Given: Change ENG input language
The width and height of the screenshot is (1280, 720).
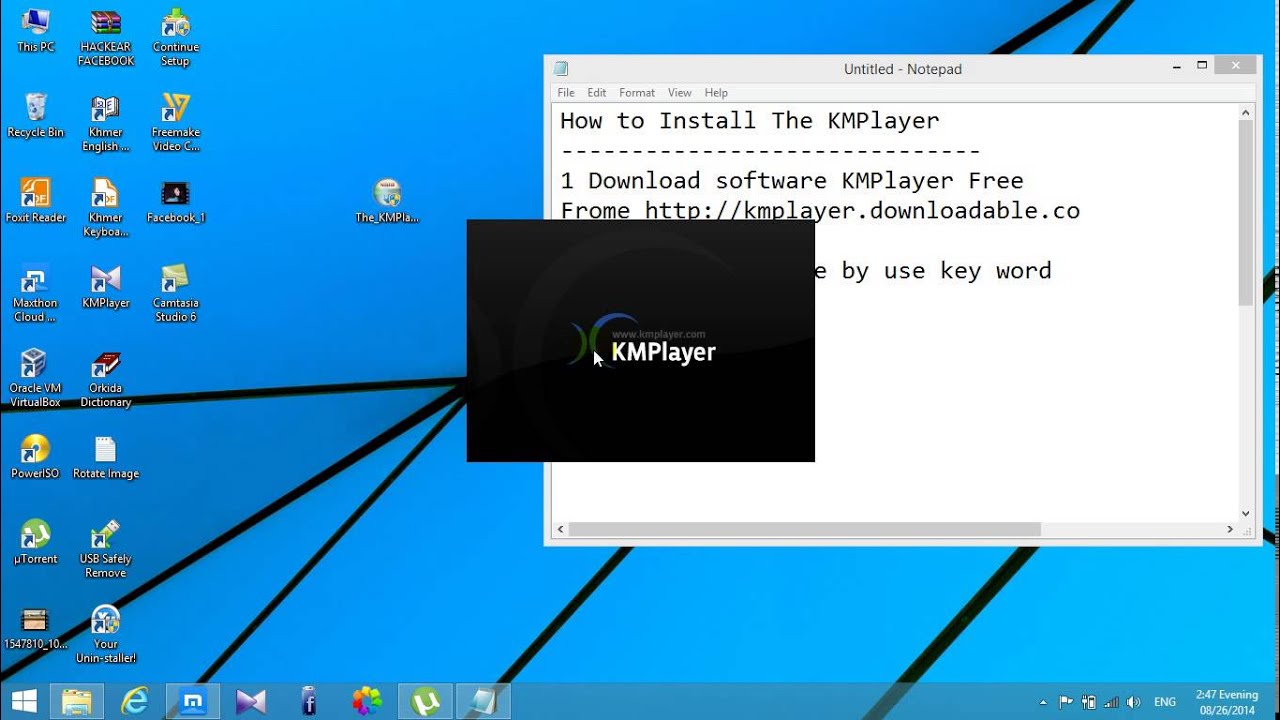Looking at the screenshot, I should pyautogui.click(x=1165, y=702).
